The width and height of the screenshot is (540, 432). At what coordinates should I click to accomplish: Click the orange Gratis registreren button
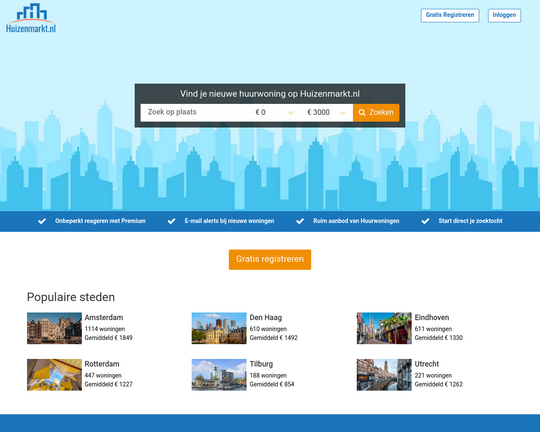[270, 259]
